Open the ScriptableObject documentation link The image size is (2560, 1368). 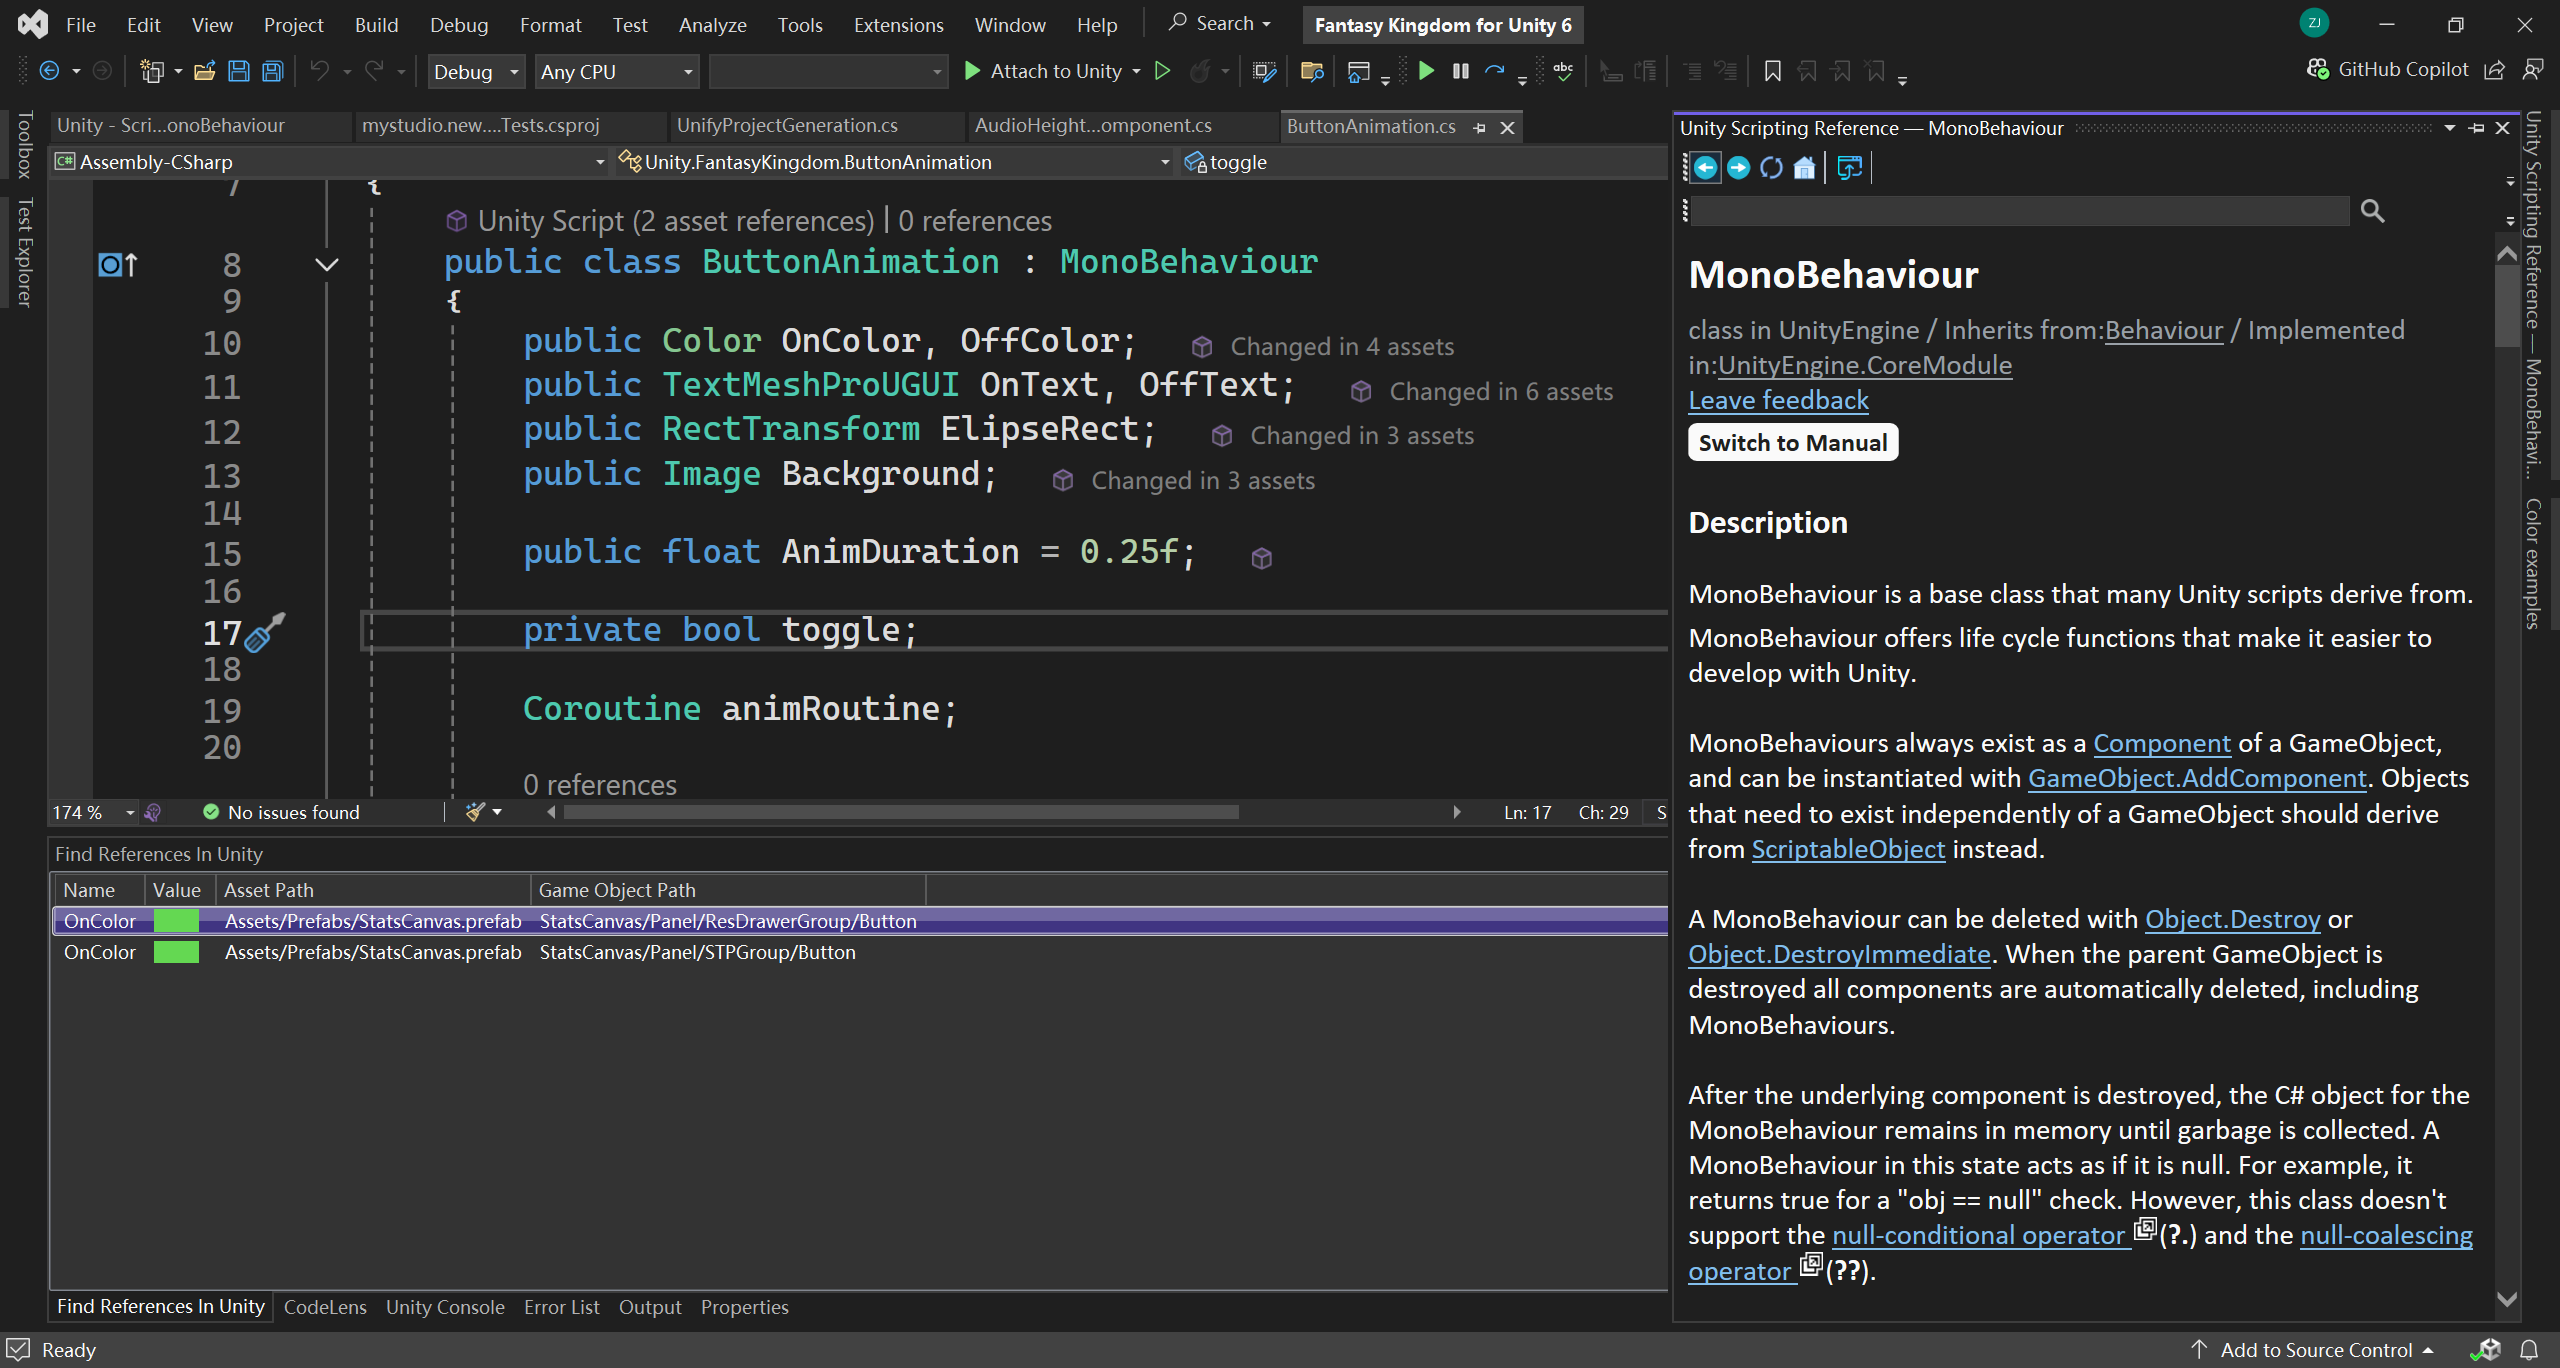coord(1847,849)
